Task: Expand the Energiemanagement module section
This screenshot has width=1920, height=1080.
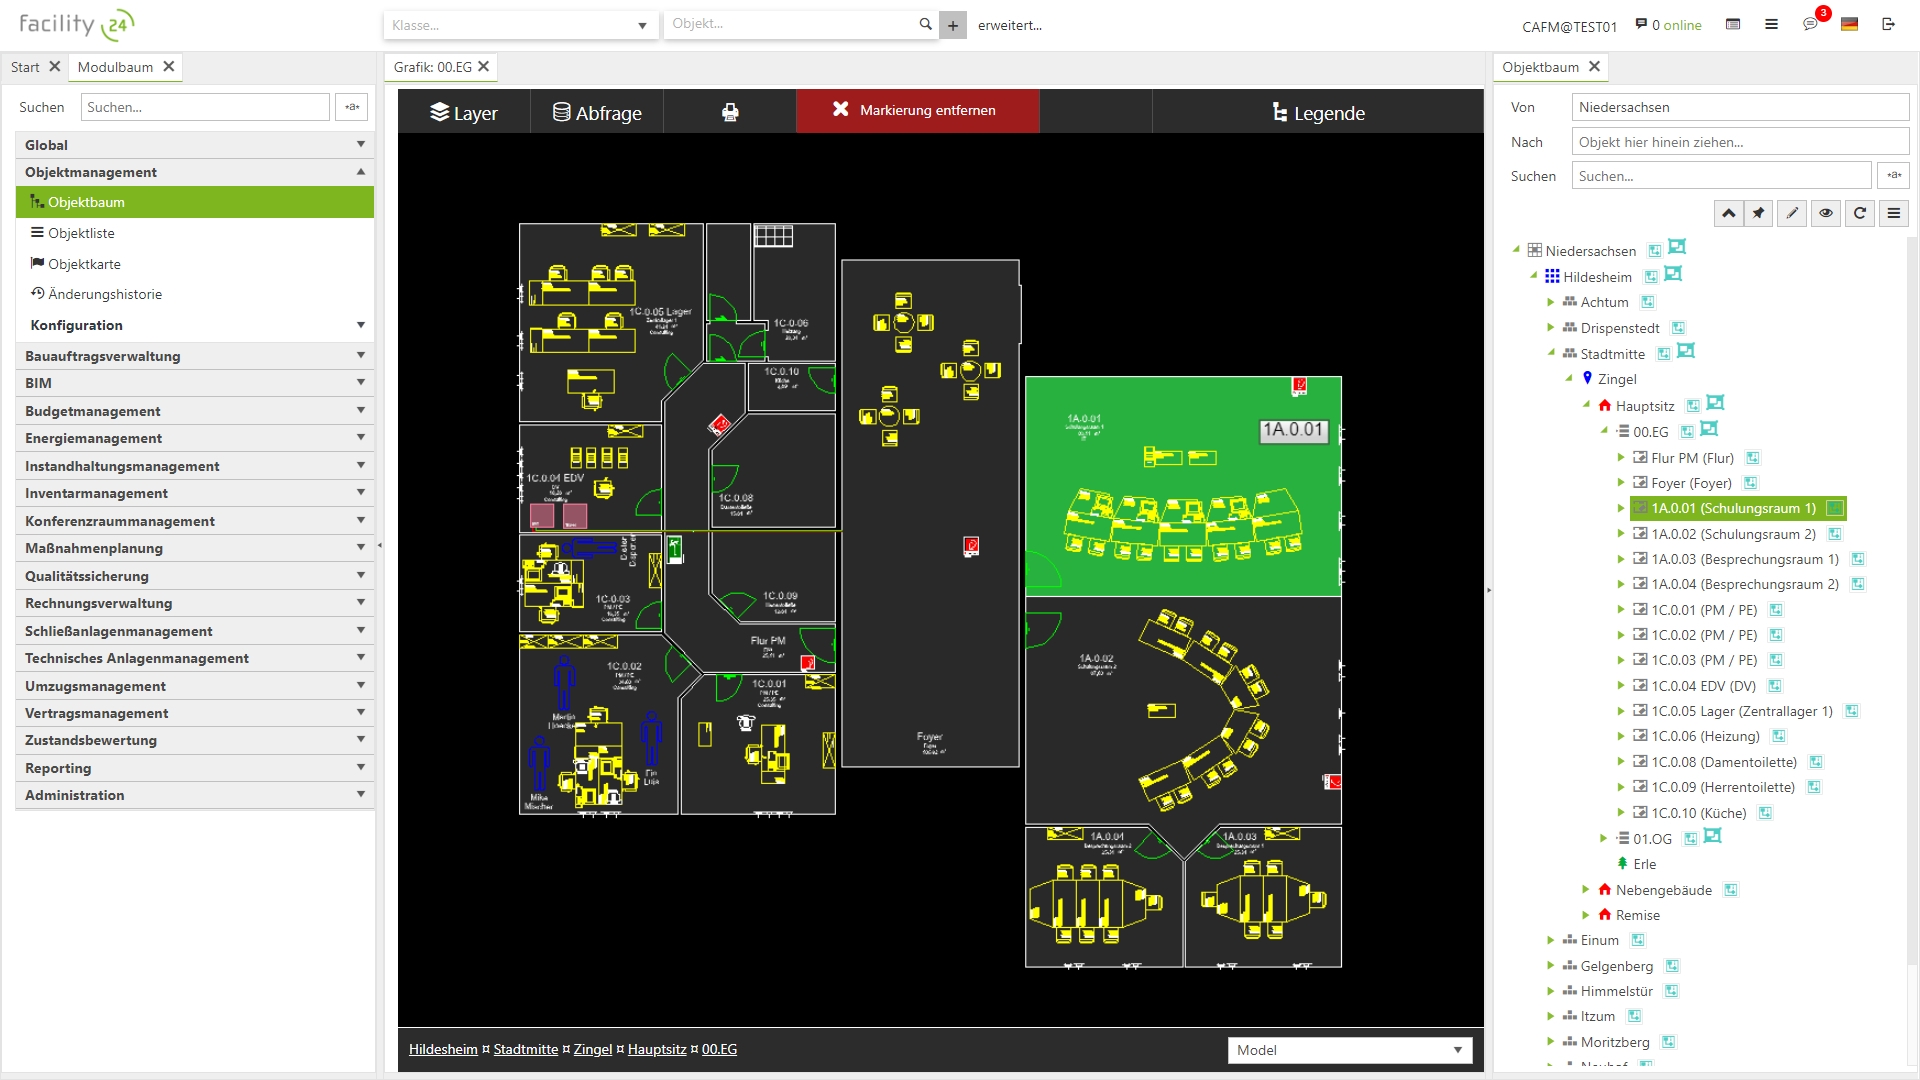Action: tap(193, 438)
